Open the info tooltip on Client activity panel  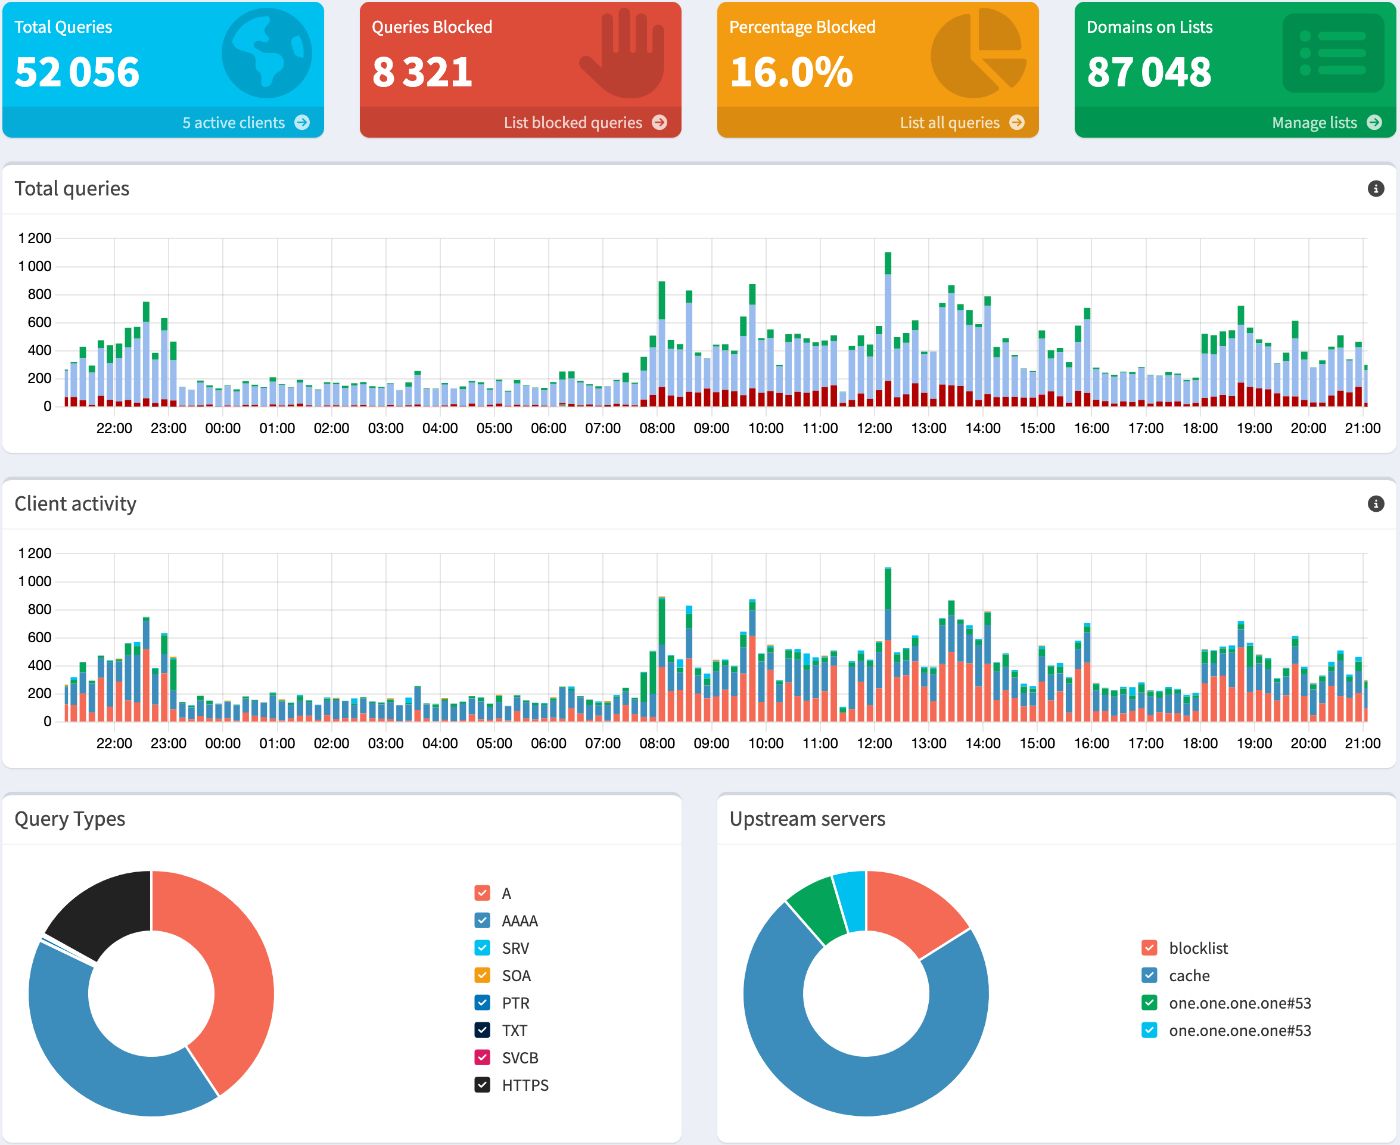pyautogui.click(x=1376, y=503)
